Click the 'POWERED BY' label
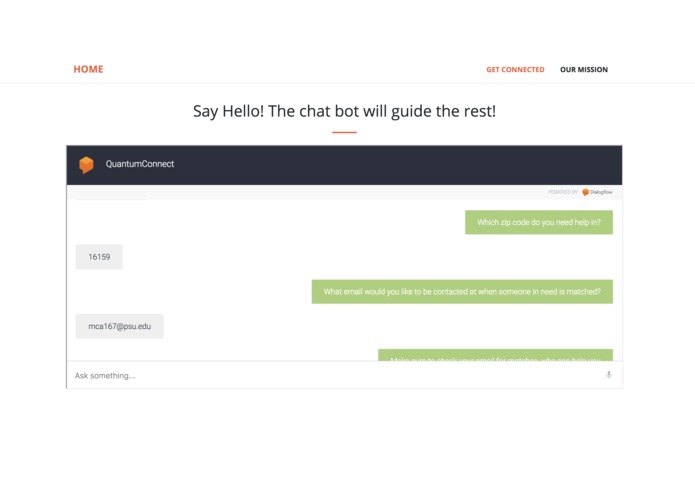Image resolution: width=695 pixels, height=494 pixels. [x=562, y=192]
